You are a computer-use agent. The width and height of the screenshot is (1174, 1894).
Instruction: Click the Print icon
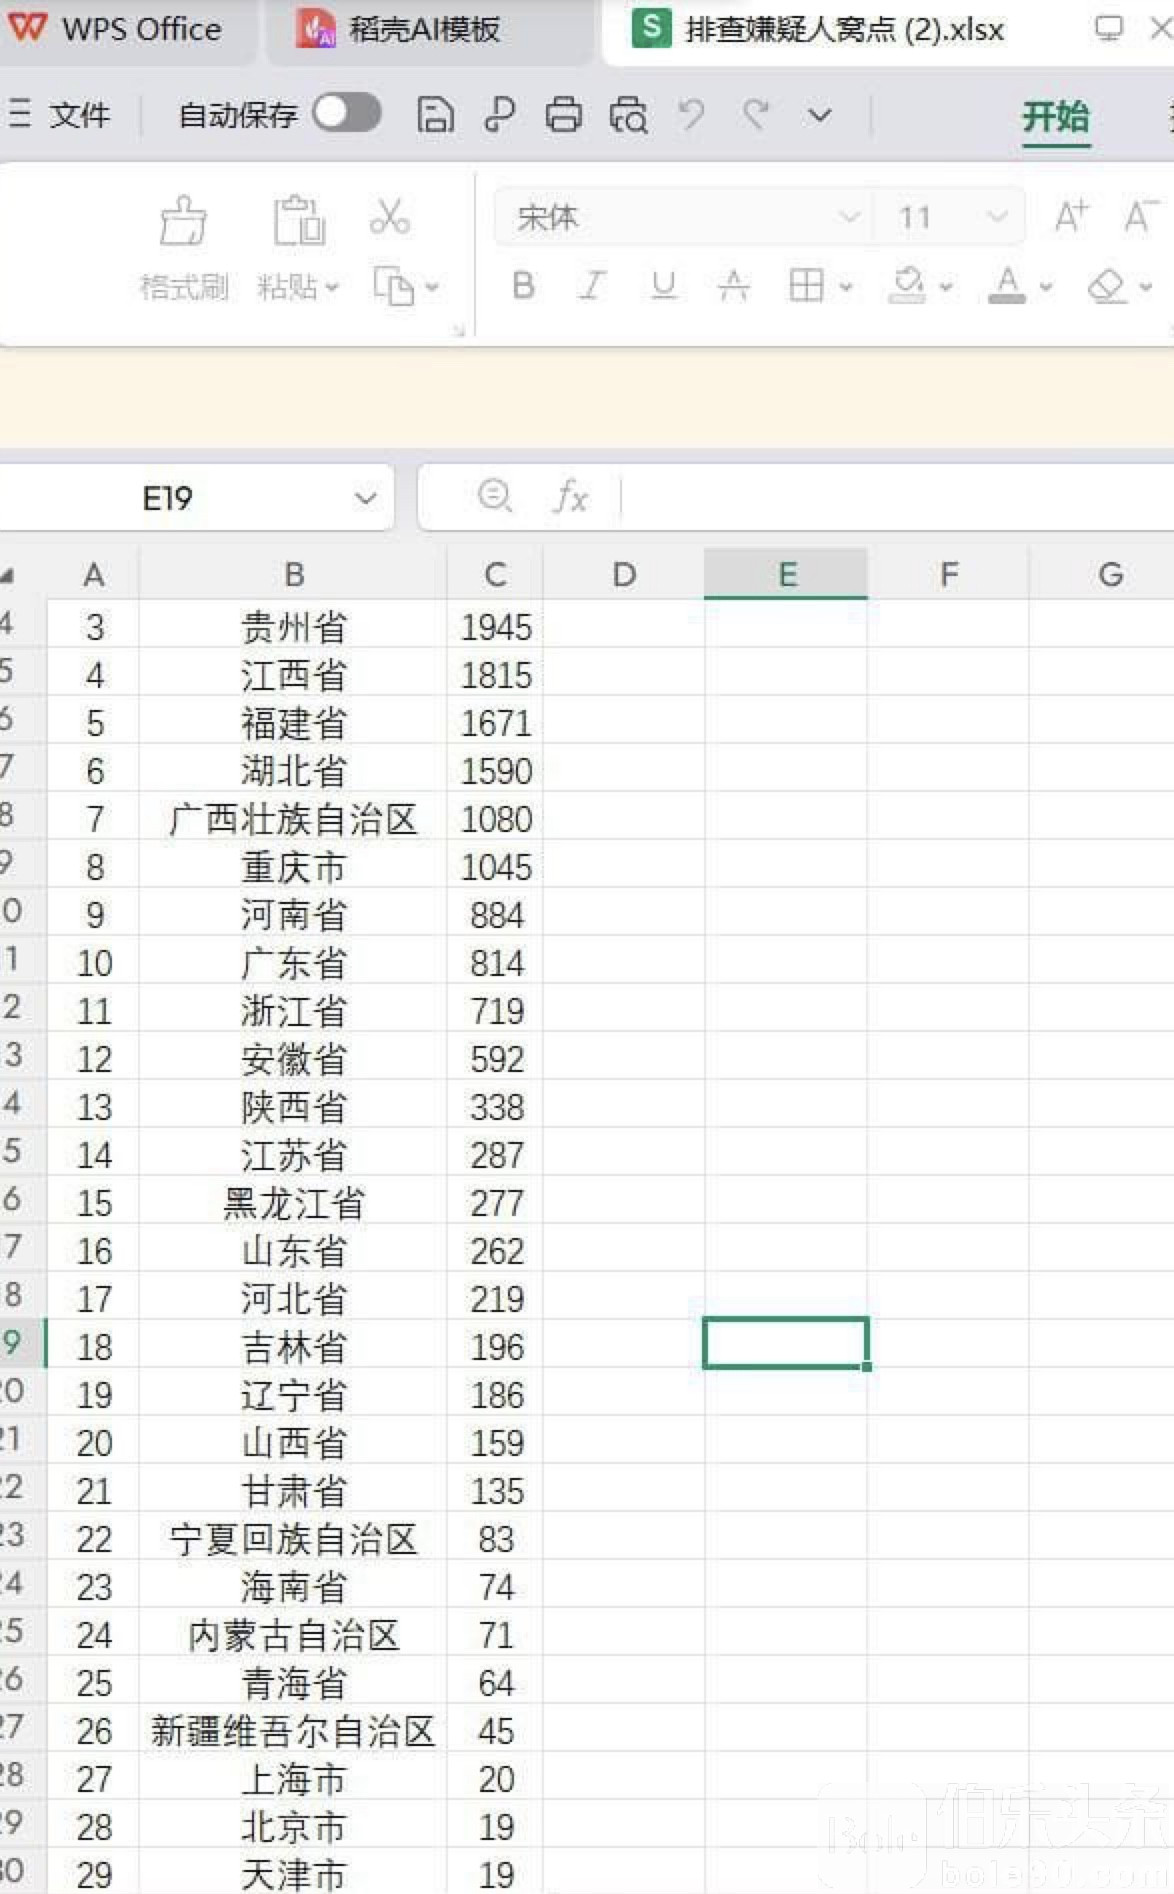[563, 116]
